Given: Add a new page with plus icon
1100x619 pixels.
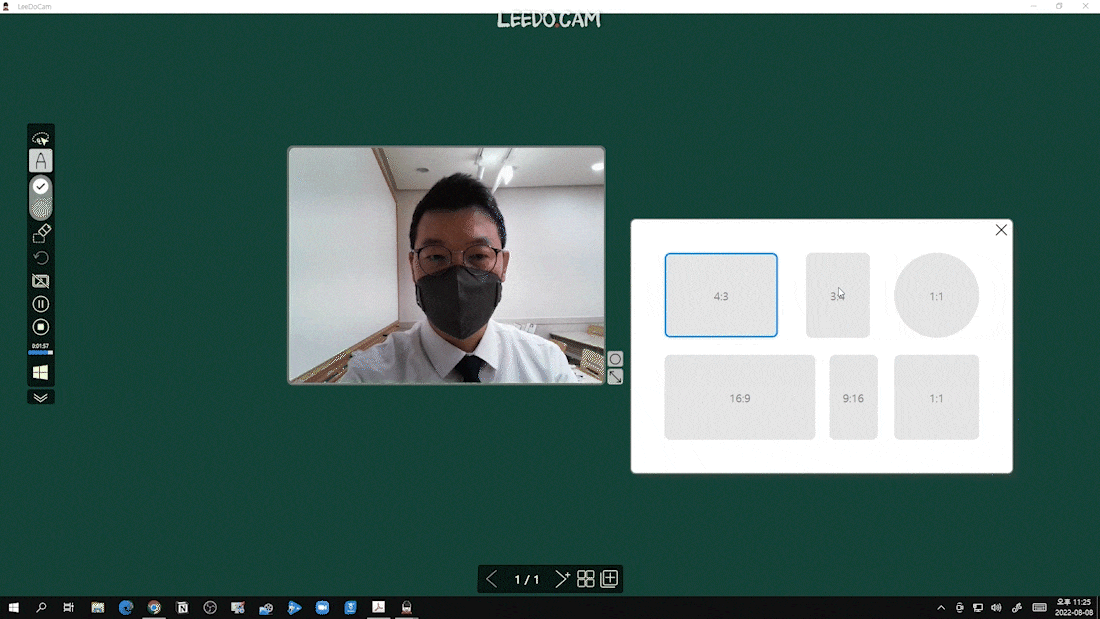Looking at the screenshot, I should click(x=609, y=579).
